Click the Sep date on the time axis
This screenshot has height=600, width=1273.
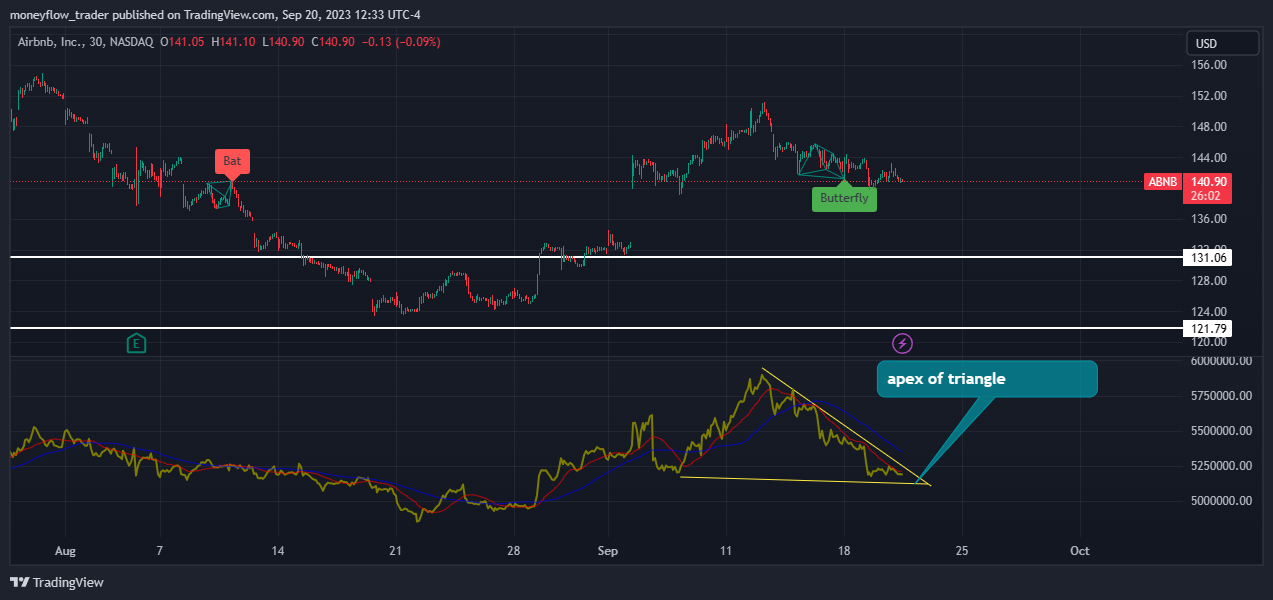tap(609, 551)
